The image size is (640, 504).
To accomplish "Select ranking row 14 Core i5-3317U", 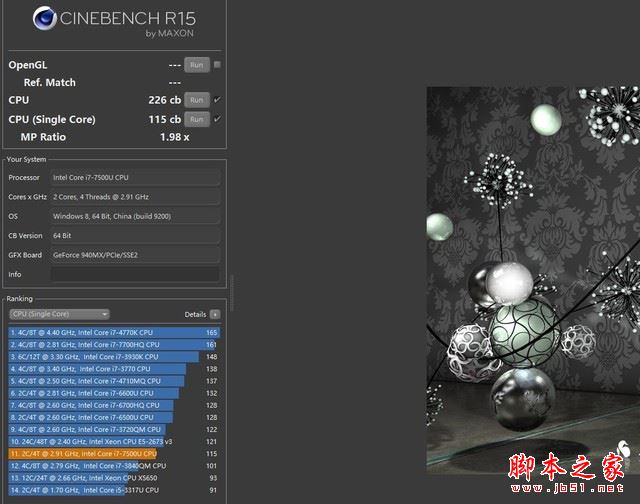I will (114, 490).
